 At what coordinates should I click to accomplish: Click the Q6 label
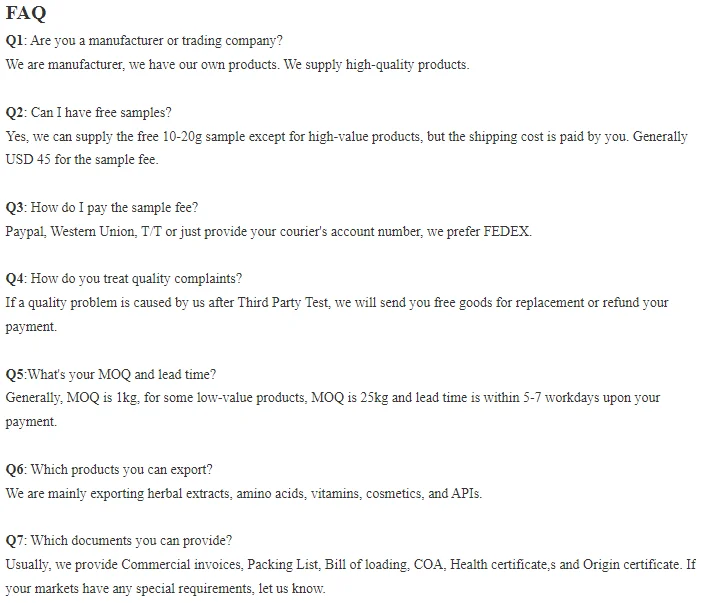pyautogui.click(x=15, y=470)
